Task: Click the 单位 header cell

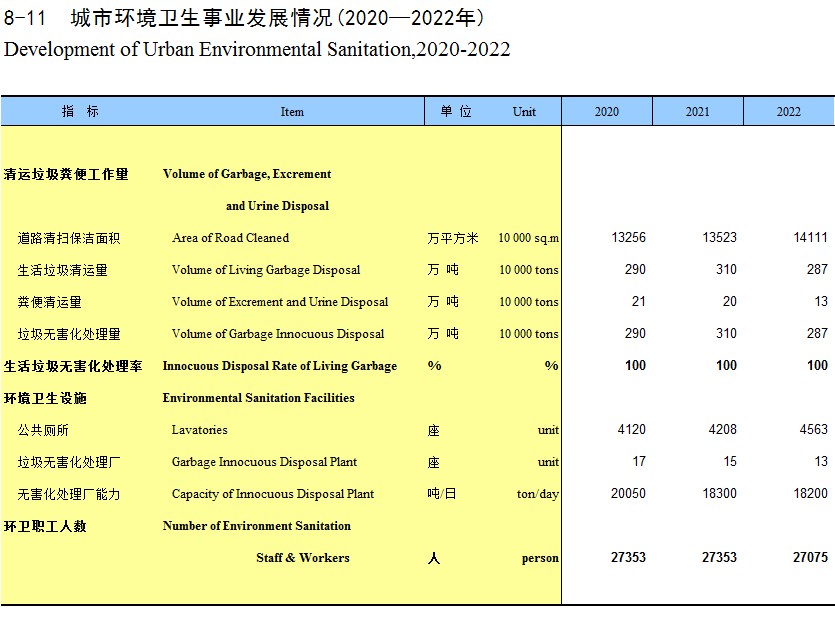Action: point(456,111)
